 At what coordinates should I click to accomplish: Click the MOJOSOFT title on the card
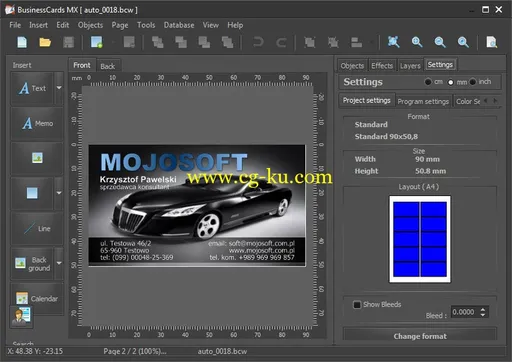174,162
